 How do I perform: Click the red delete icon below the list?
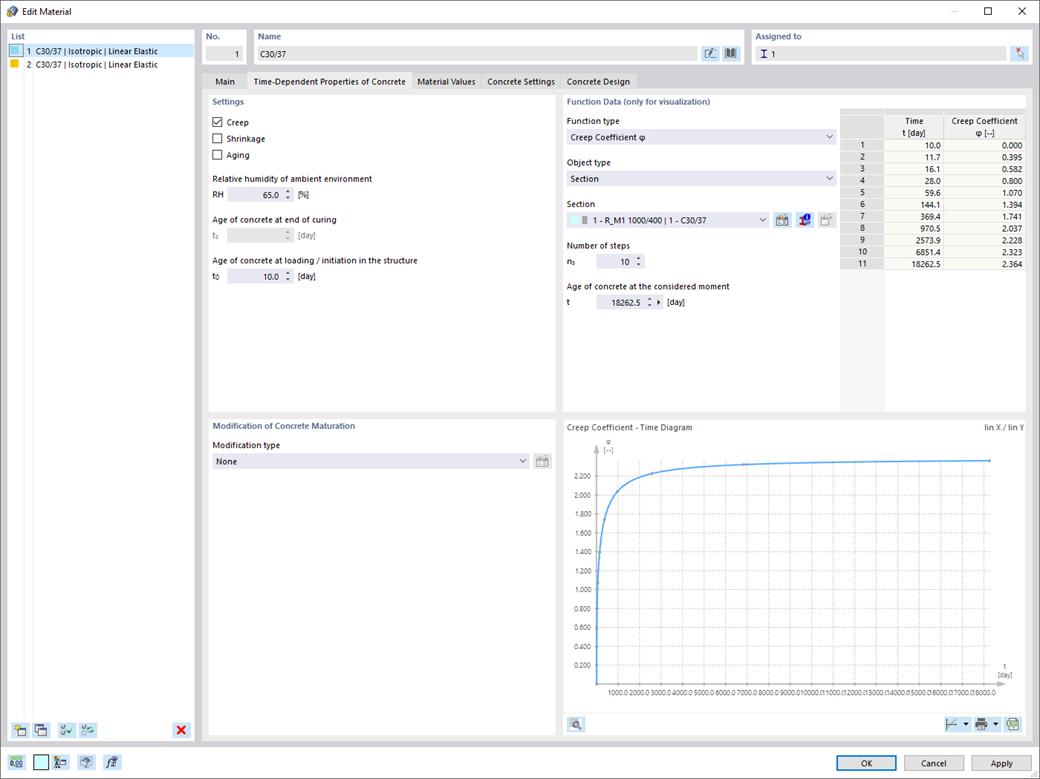point(180,730)
